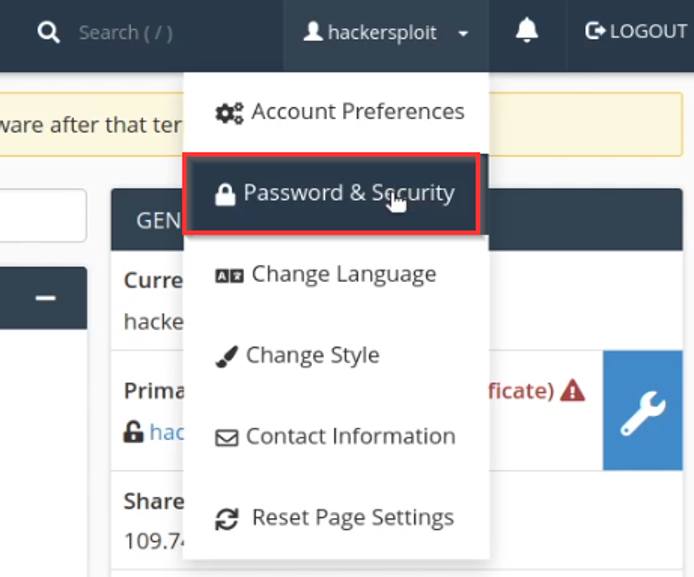This screenshot has width=694, height=577.
Task: Select Password & Security menu item
Action: [348, 193]
